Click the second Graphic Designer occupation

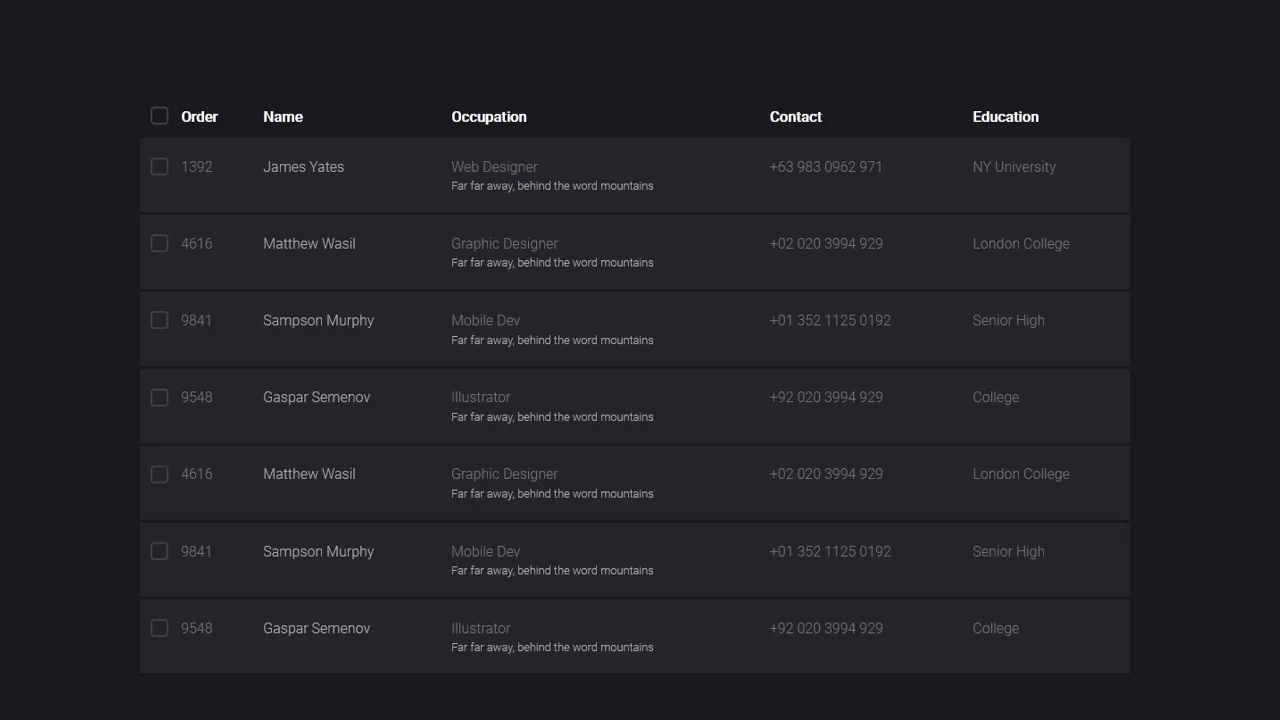[x=505, y=475]
